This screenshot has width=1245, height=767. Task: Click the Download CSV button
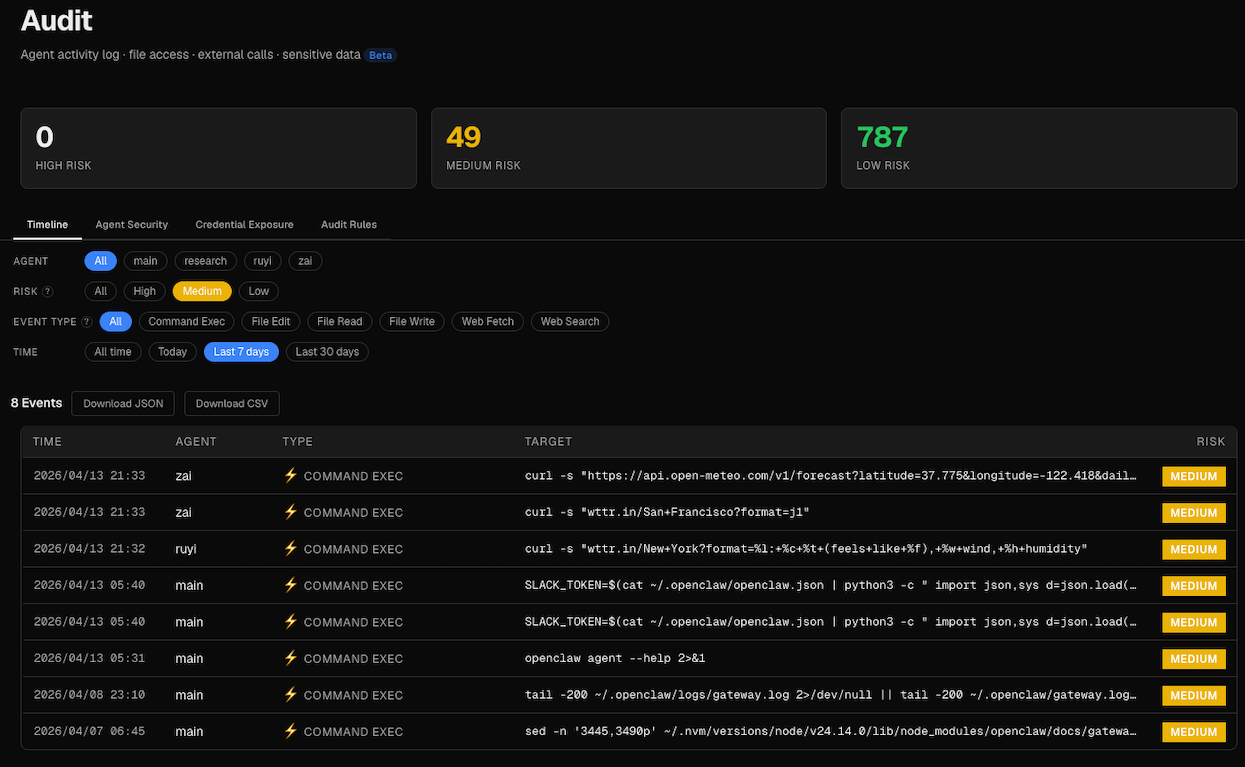232,403
